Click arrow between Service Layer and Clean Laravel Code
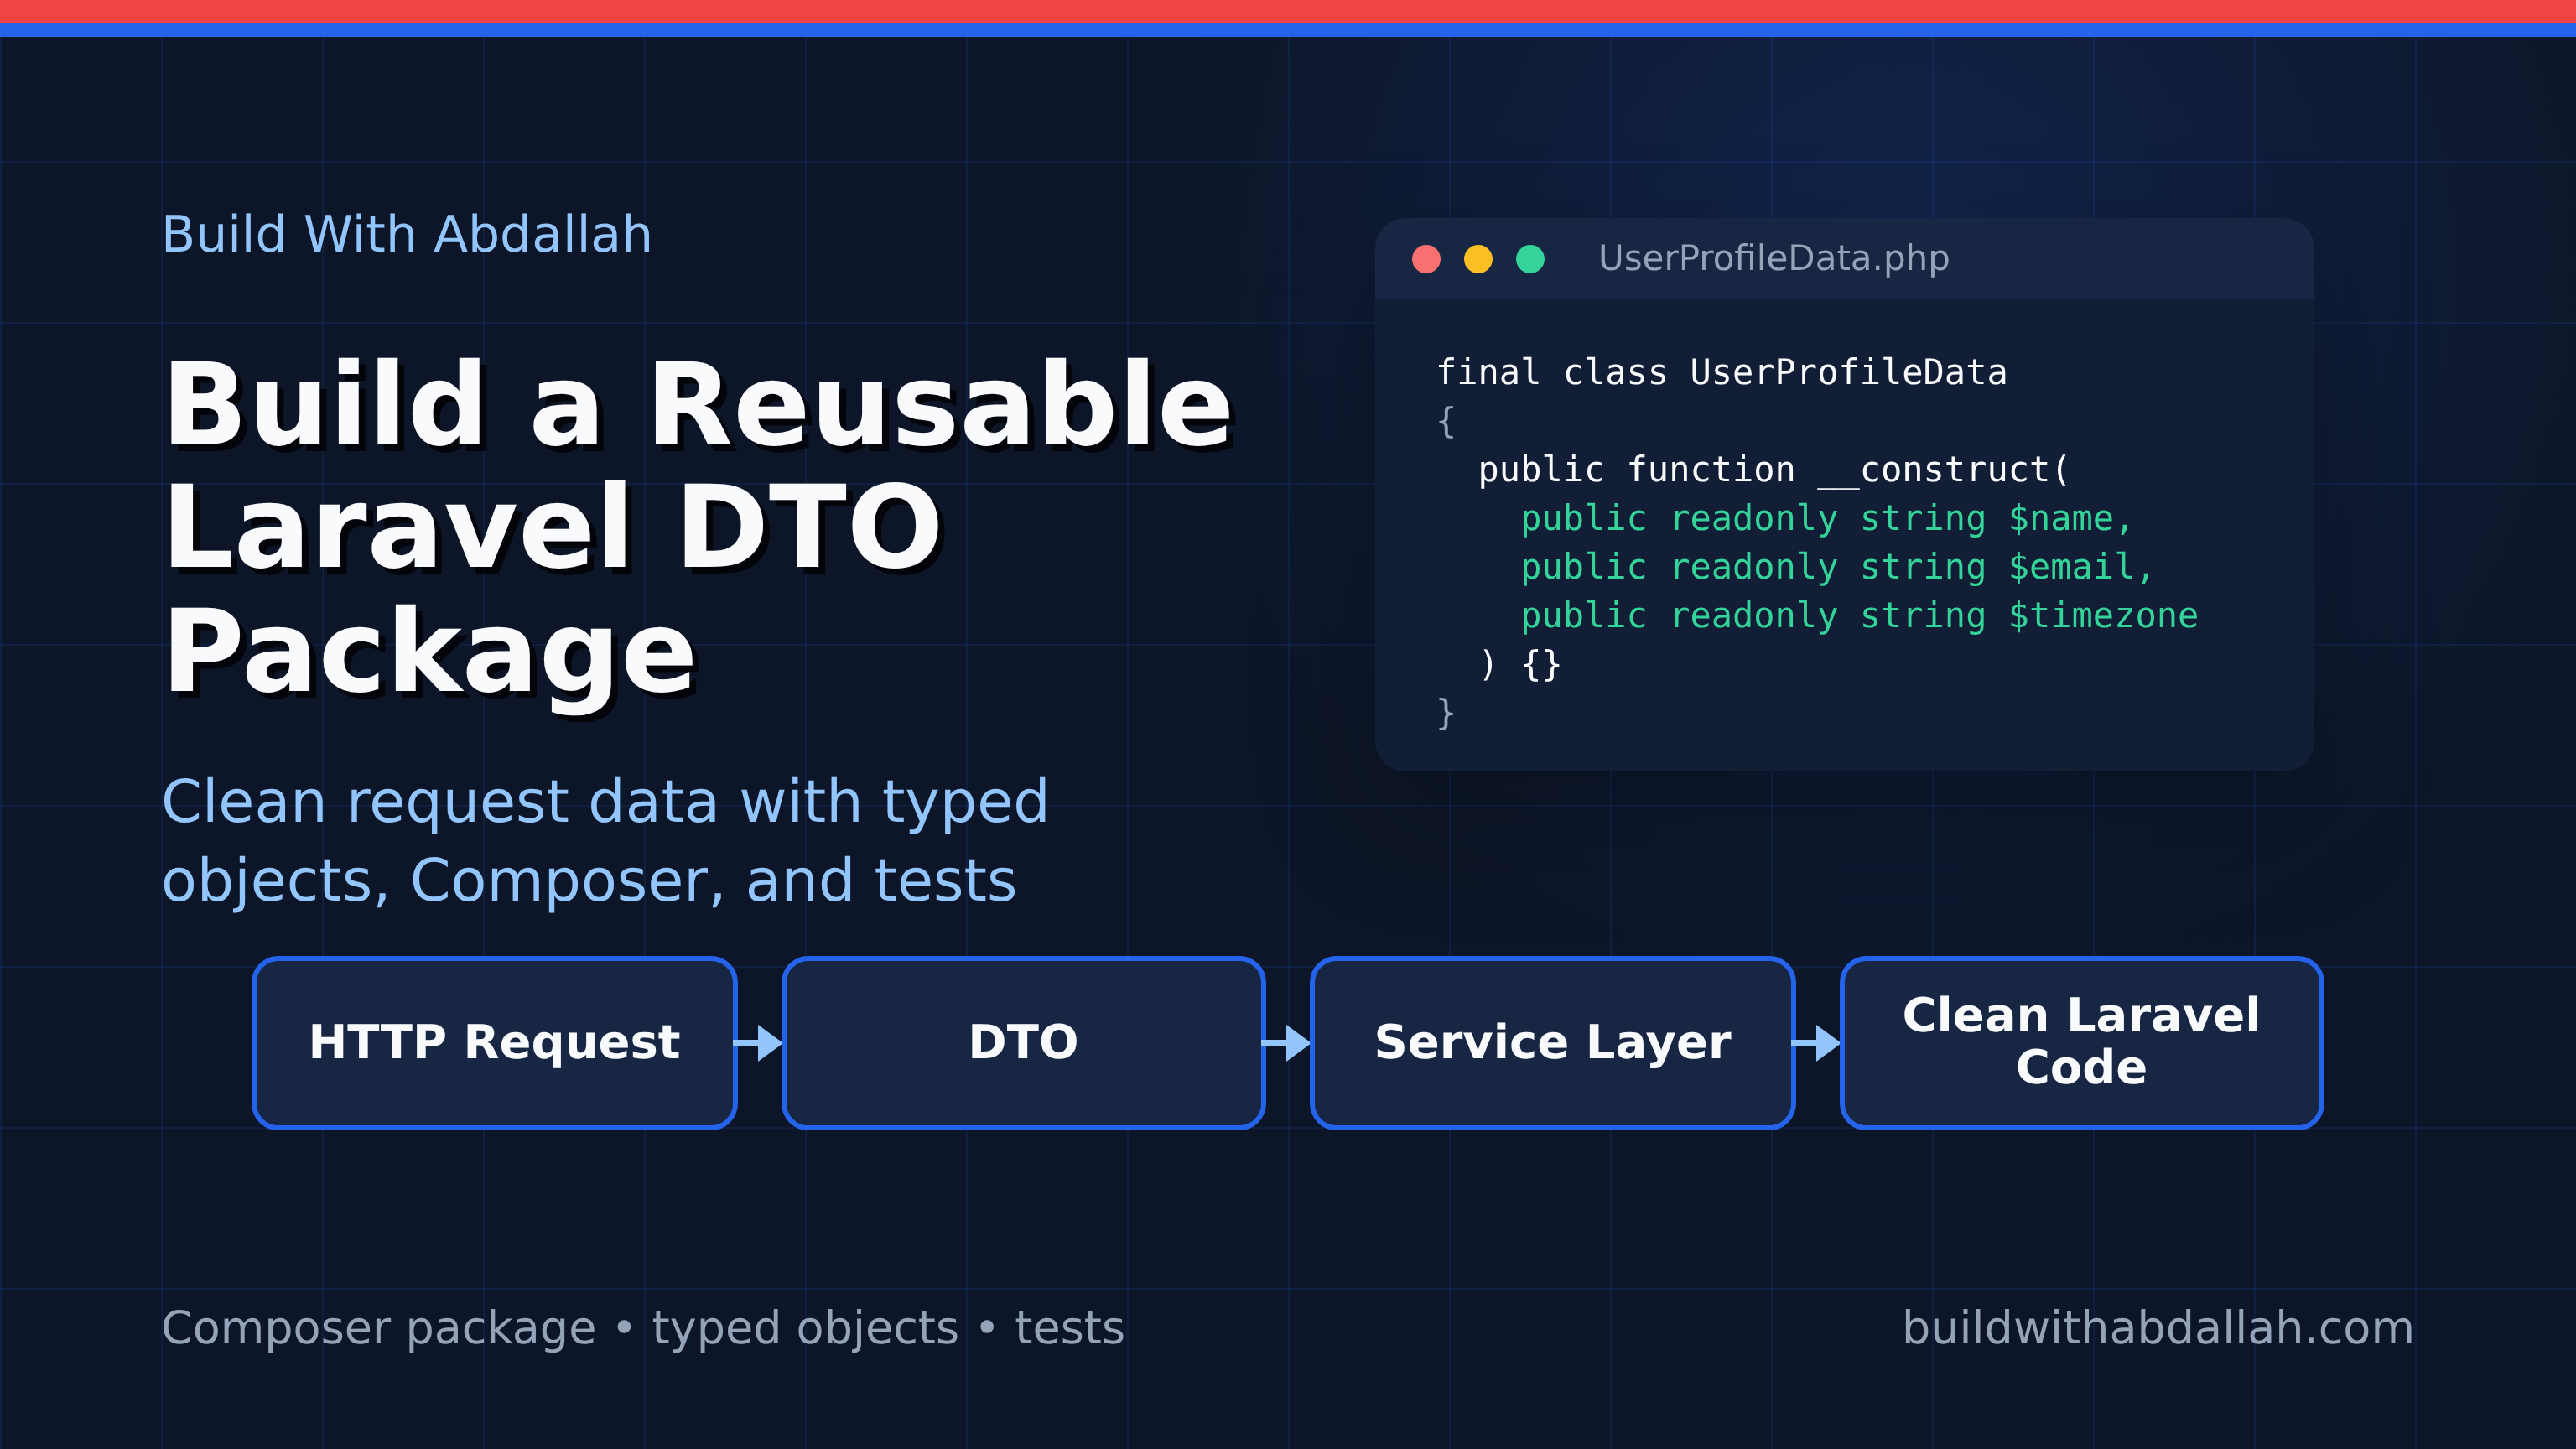Image resolution: width=2576 pixels, height=1449 pixels. point(1817,1043)
